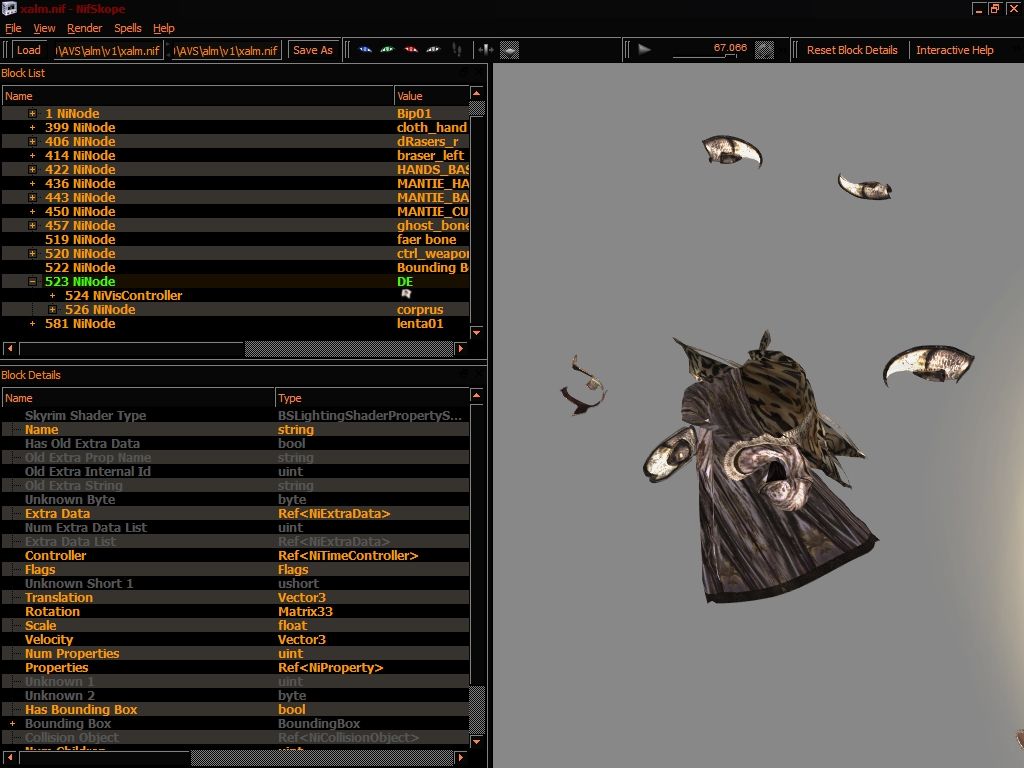Select the Controller detail row
The width and height of the screenshot is (1024, 768).
[235, 556]
